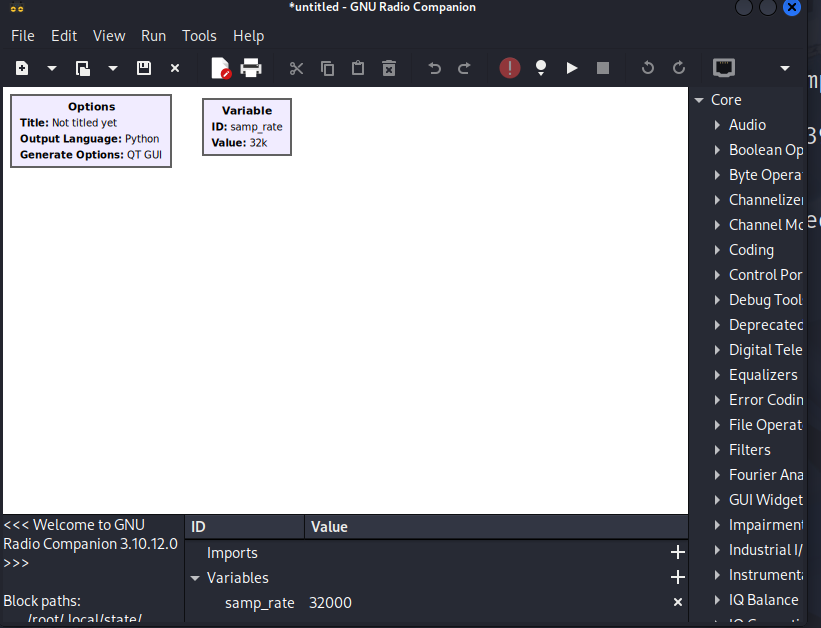Expand the Equalizers category

pos(717,375)
